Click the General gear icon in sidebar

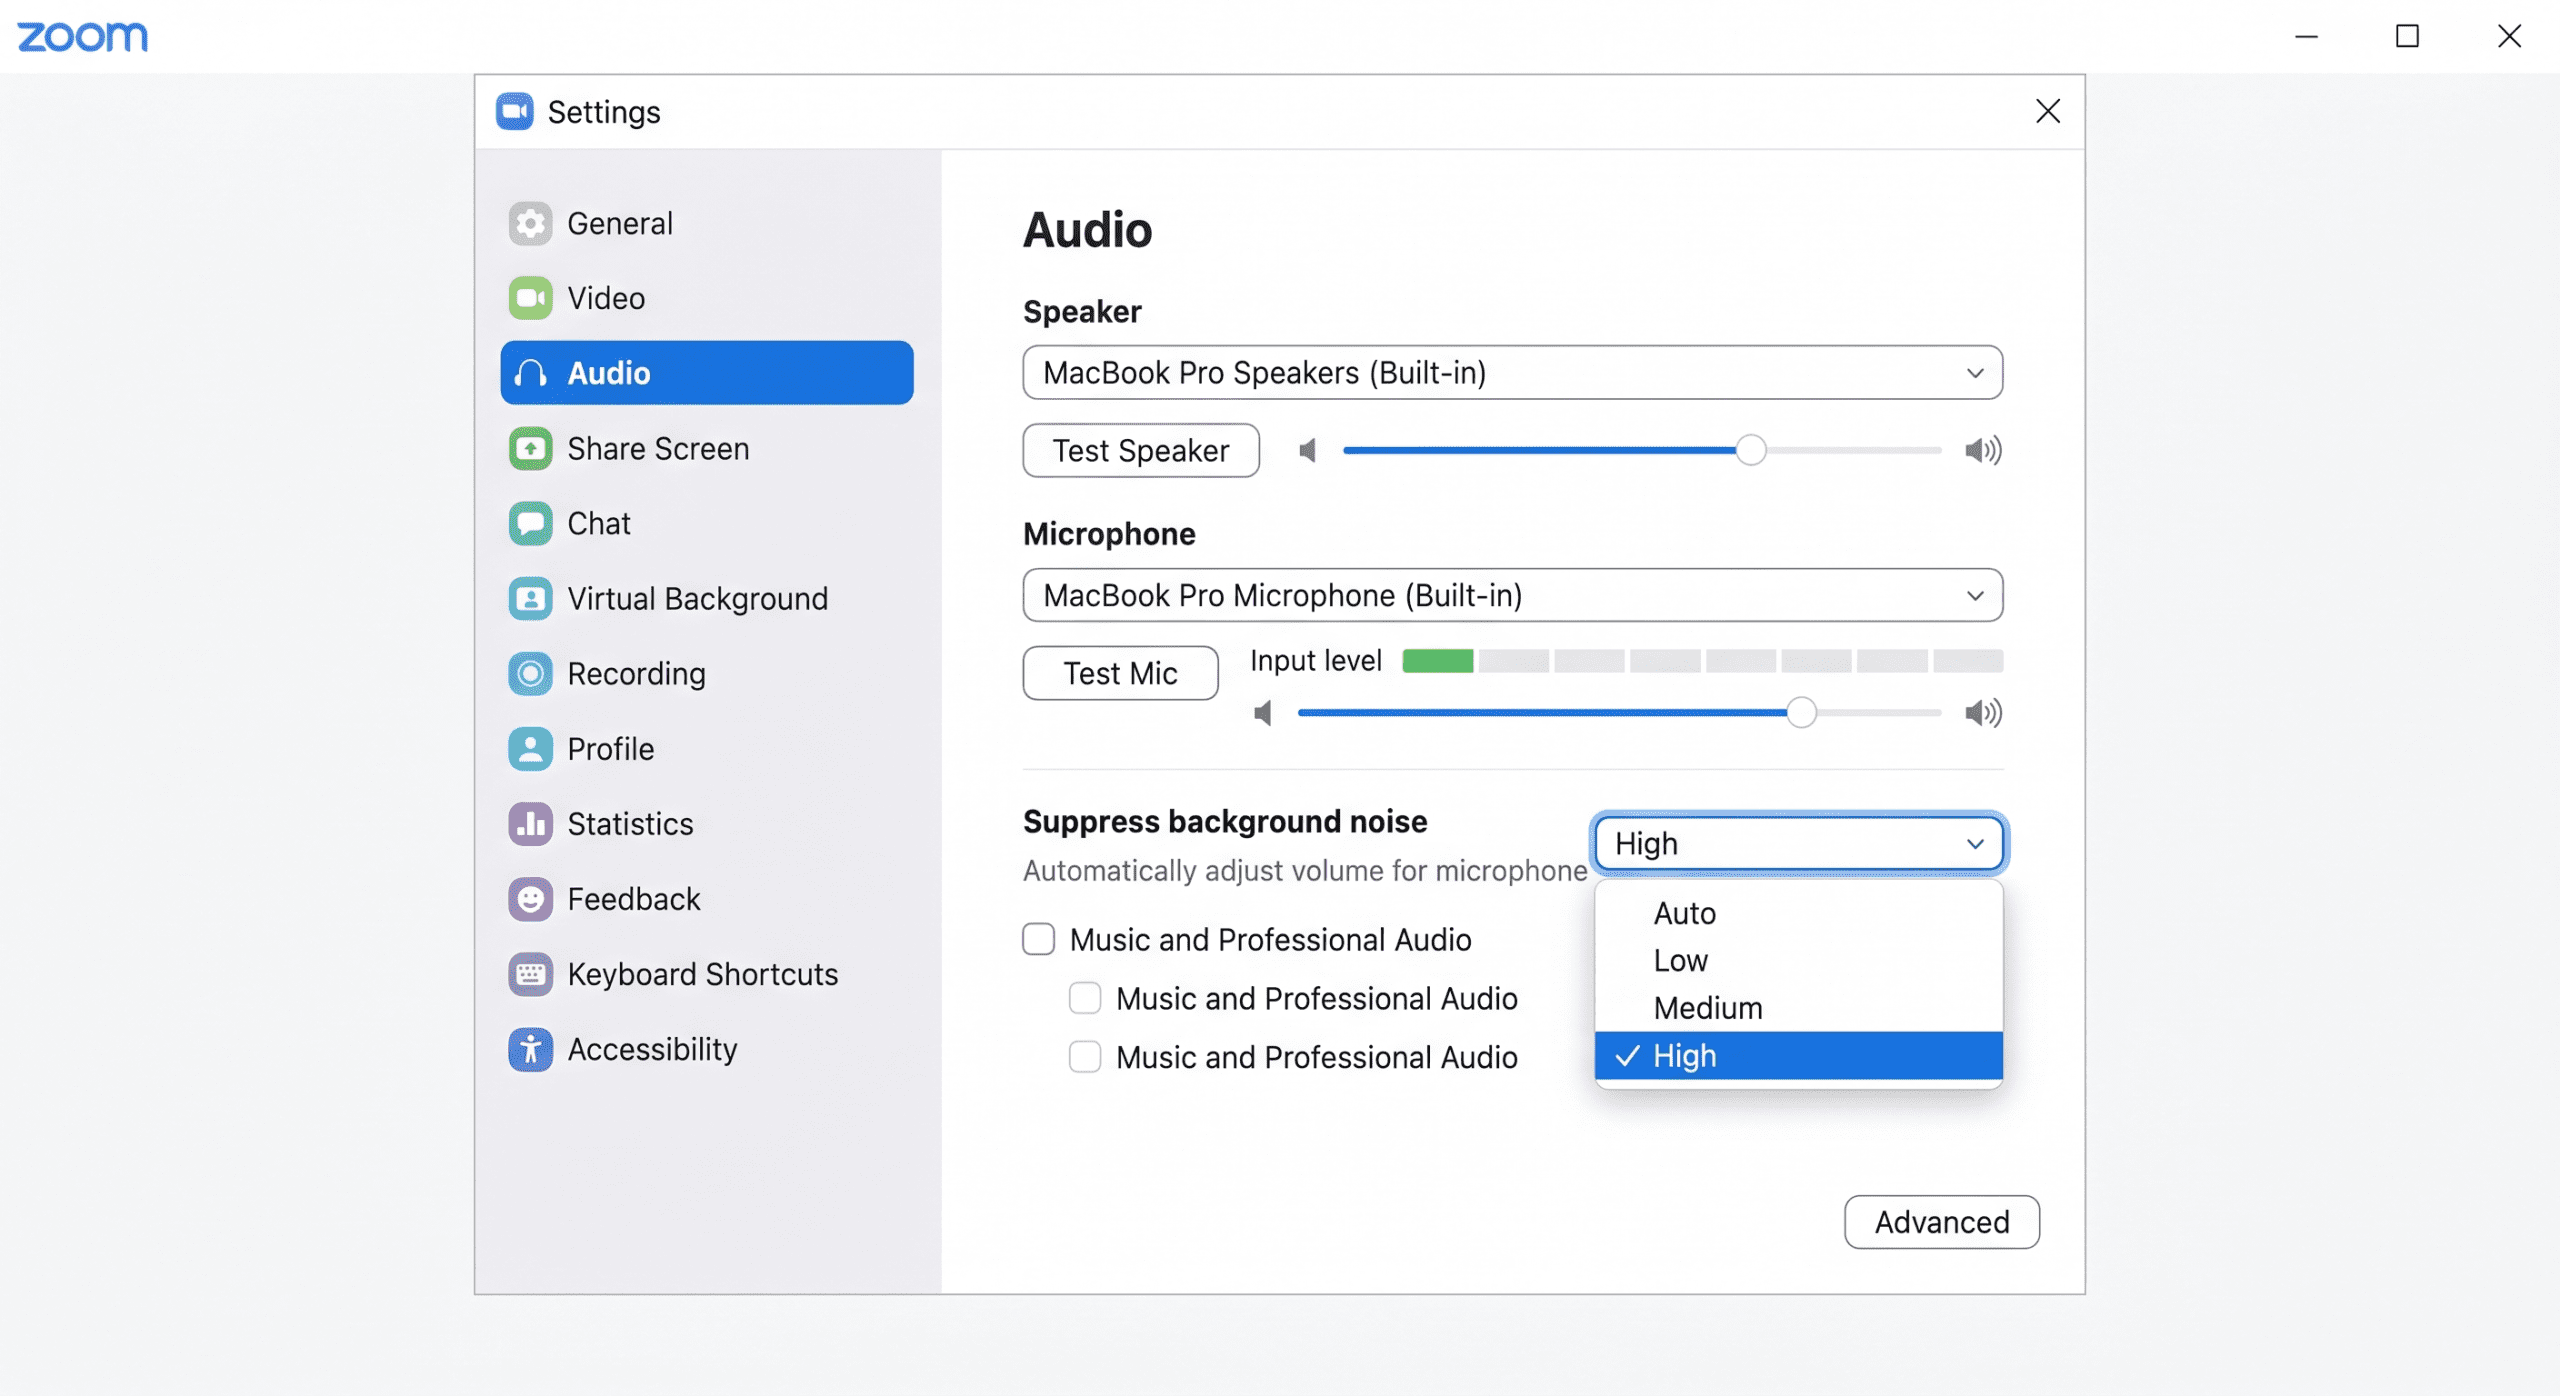pos(530,223)
